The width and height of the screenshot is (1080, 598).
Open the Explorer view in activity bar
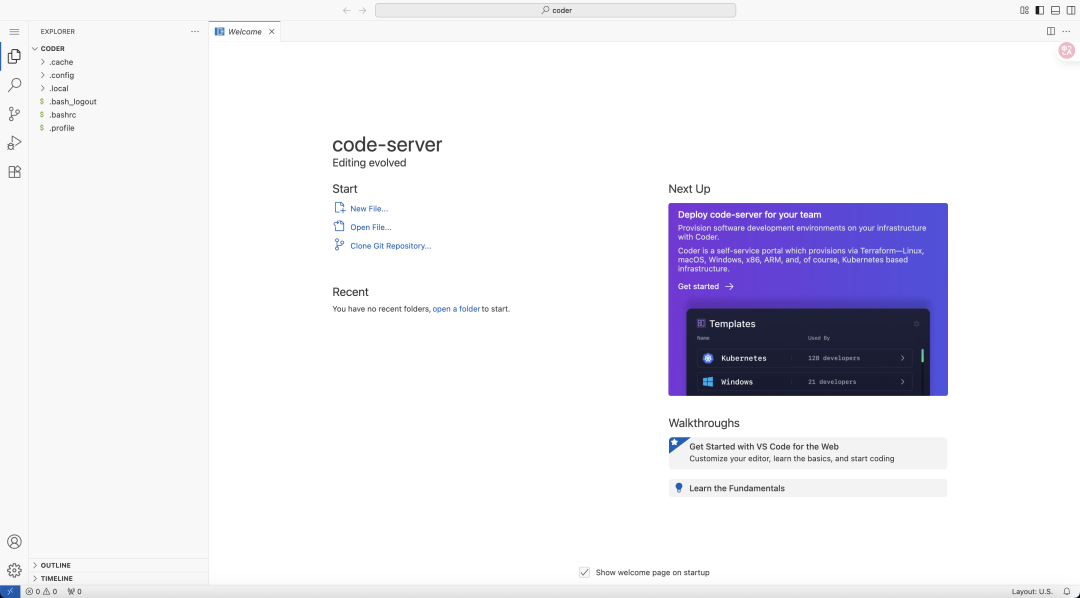[14, 56]
